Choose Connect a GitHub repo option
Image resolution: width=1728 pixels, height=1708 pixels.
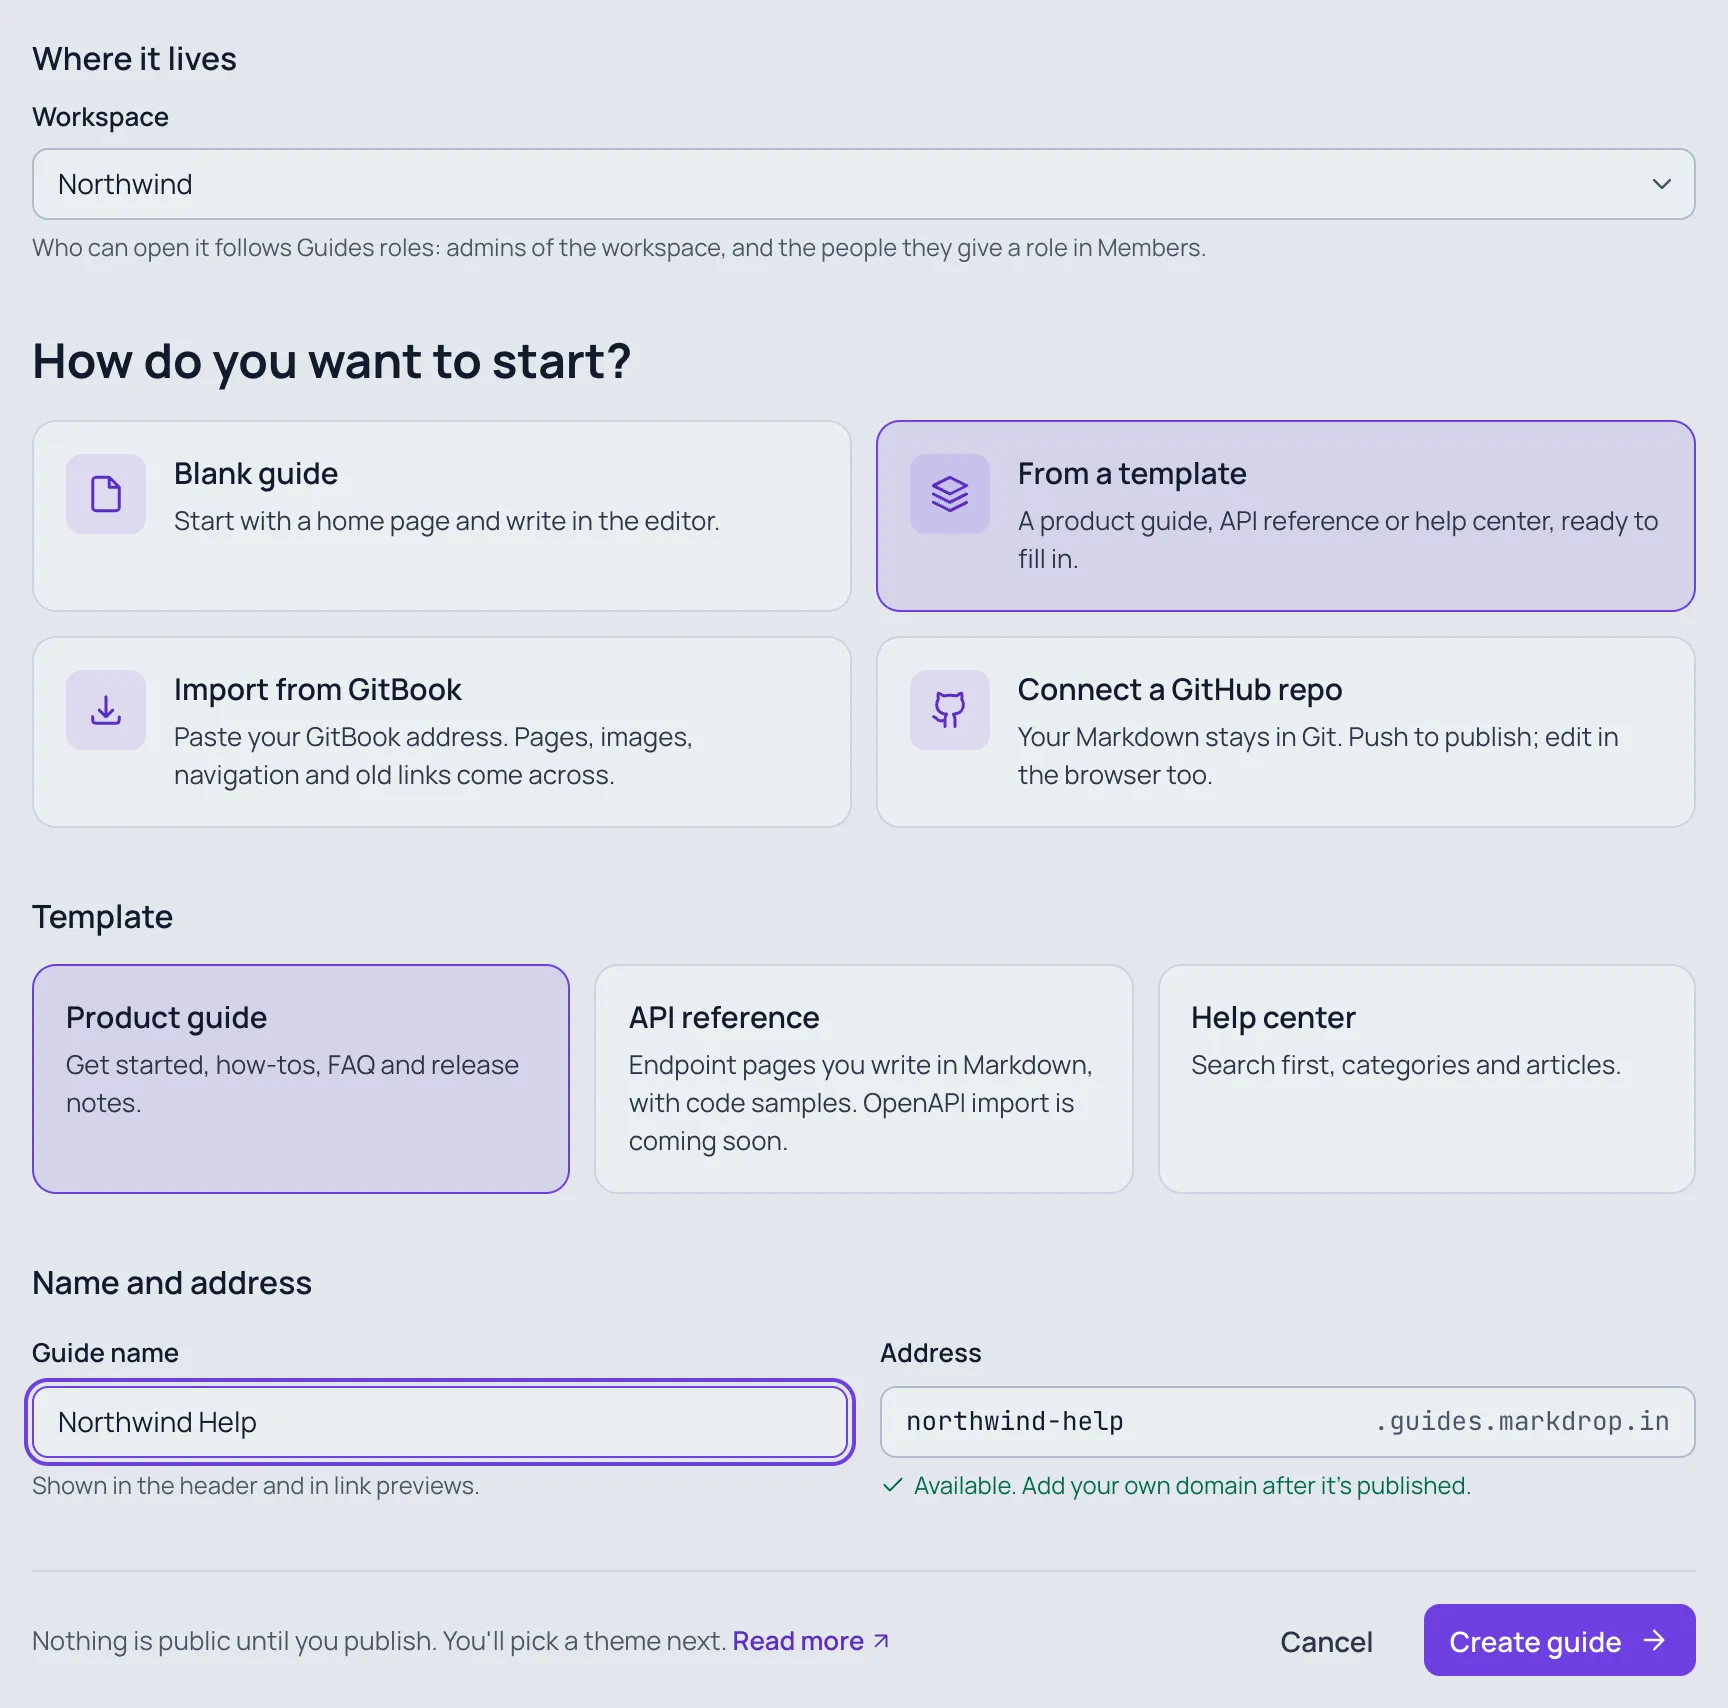1286,732
